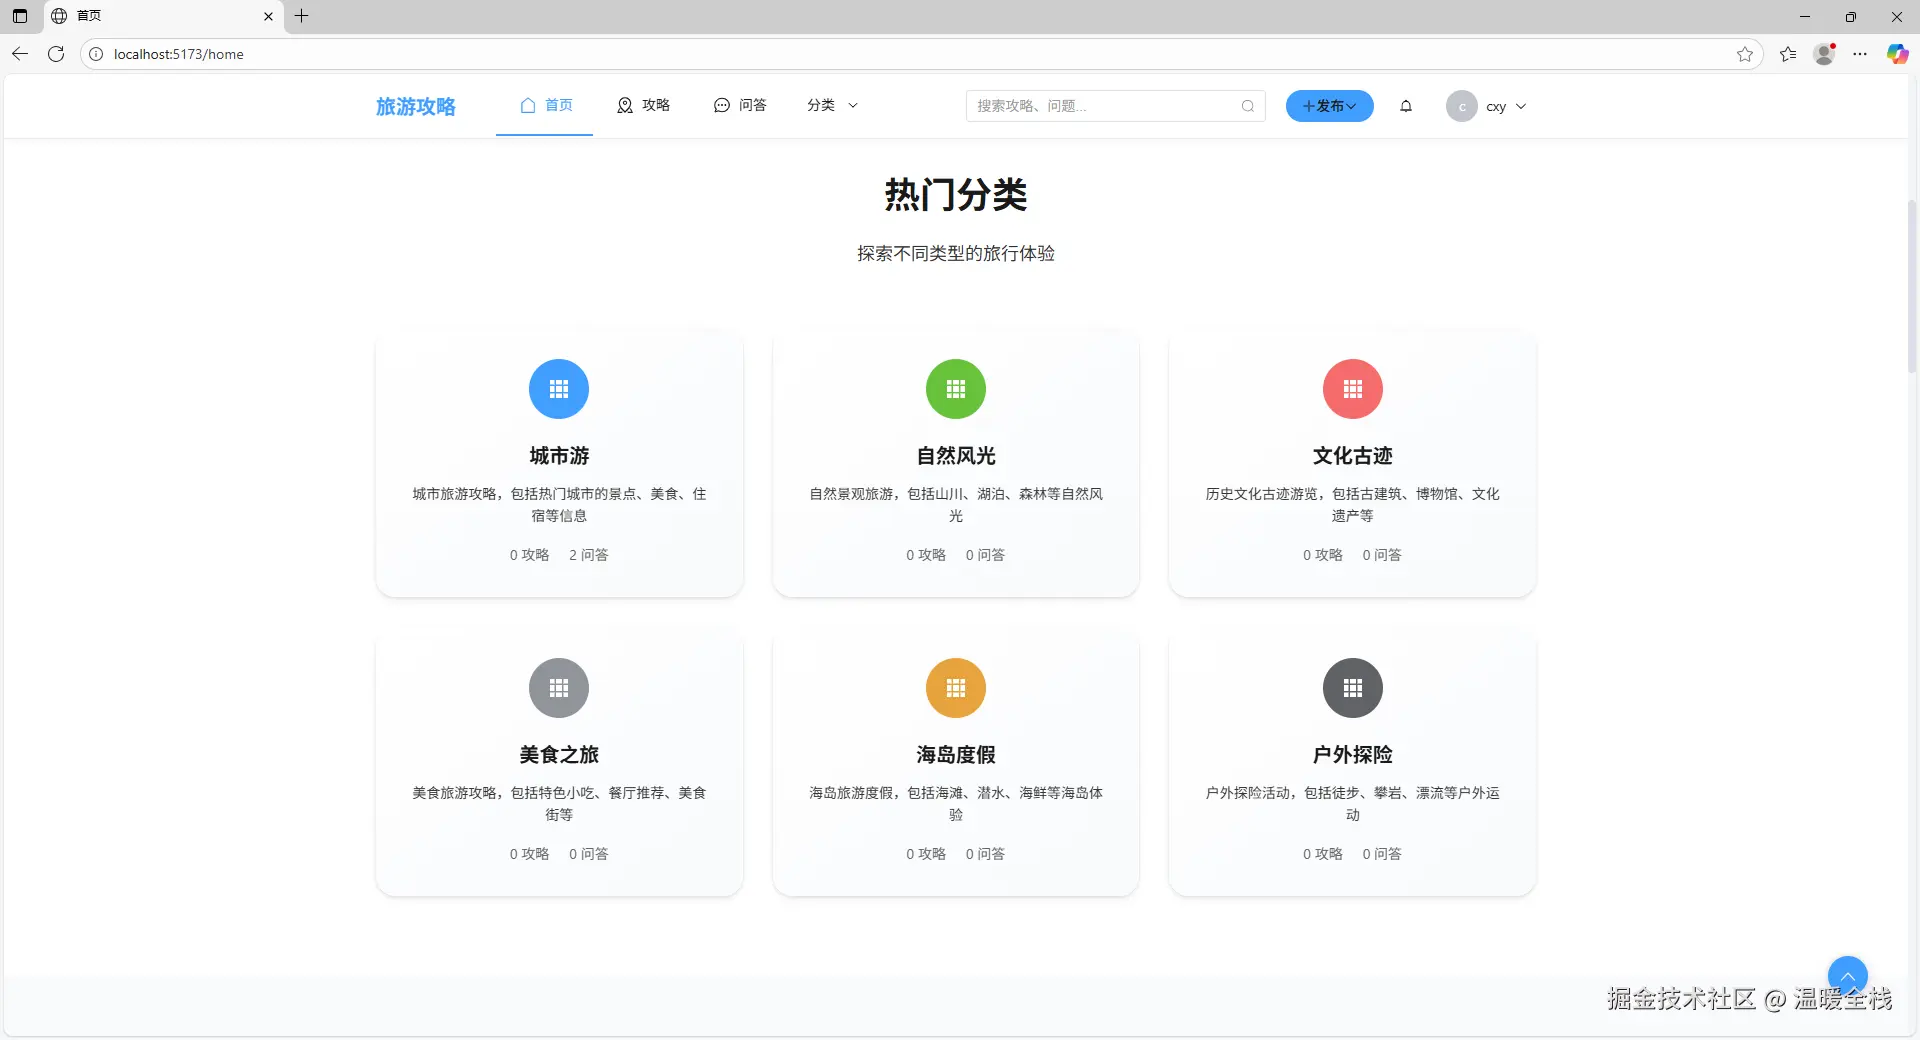The width and height of the screenshot is (1920, 1040).
Task: Click the 户外探险 dark category icon
Action: click(1353, 688)
